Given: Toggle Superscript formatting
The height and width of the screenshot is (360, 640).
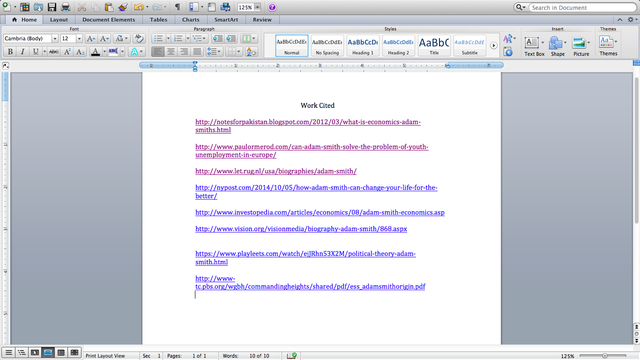Looking at the screenshot, I should (x=67, y=51).
